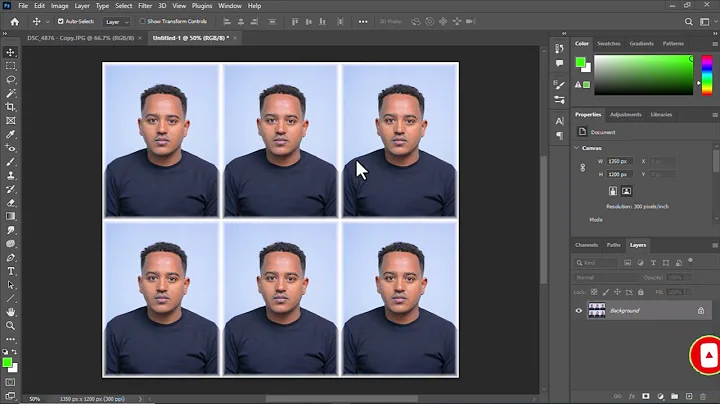
Task: Toggle lock all in Layers panel
Action: [641, 292]
